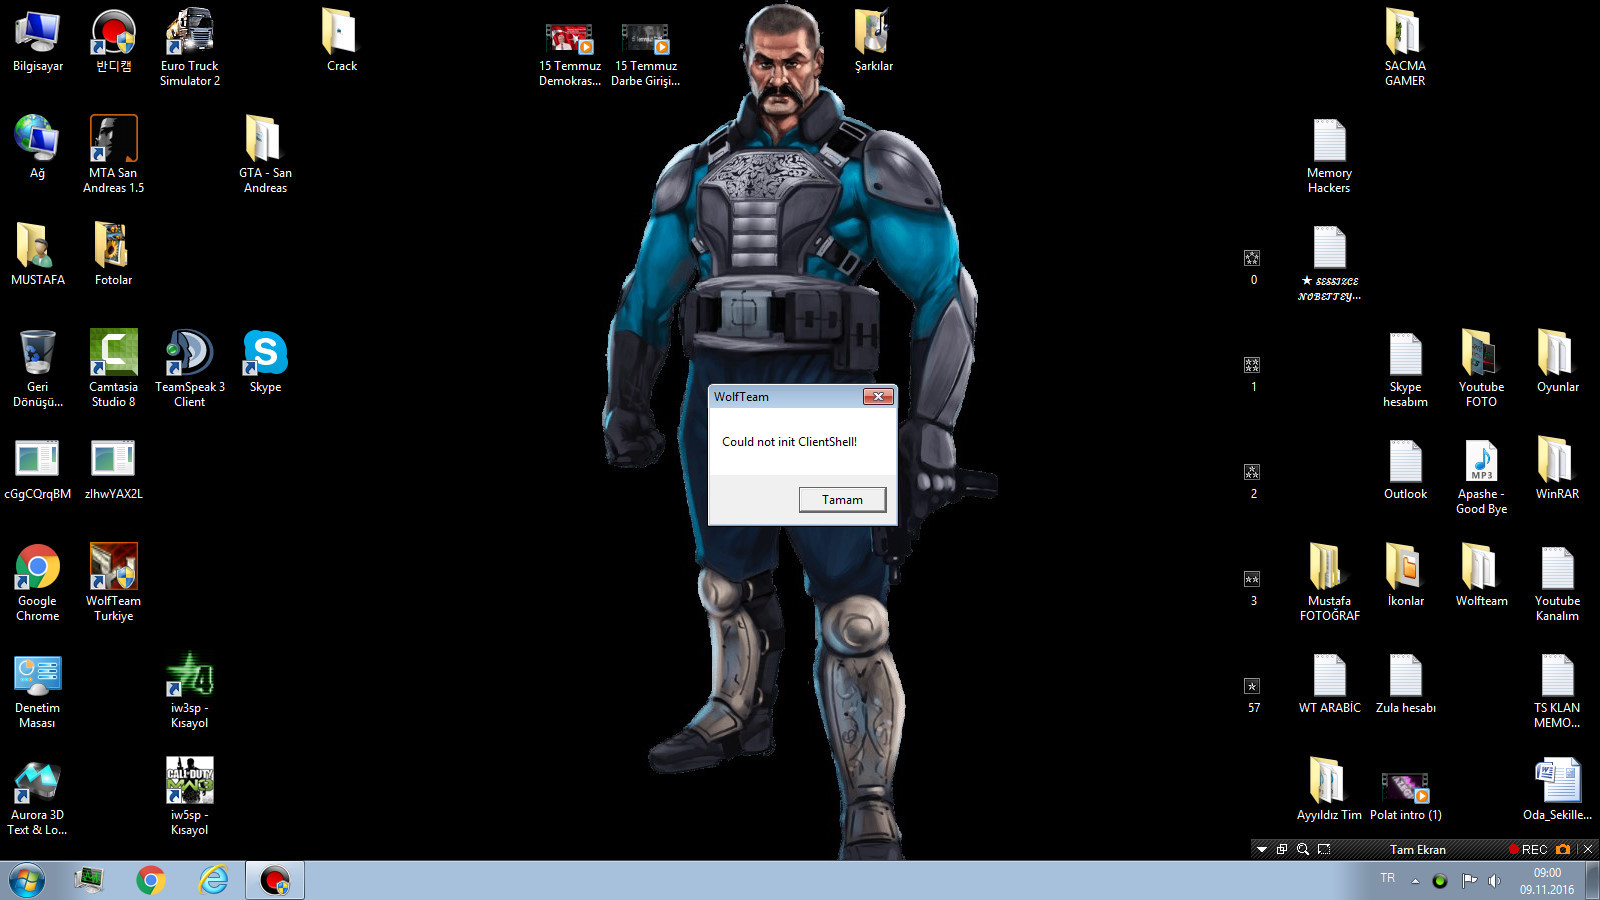Show hidden tray icons arrow

[x=1415, y=881]
